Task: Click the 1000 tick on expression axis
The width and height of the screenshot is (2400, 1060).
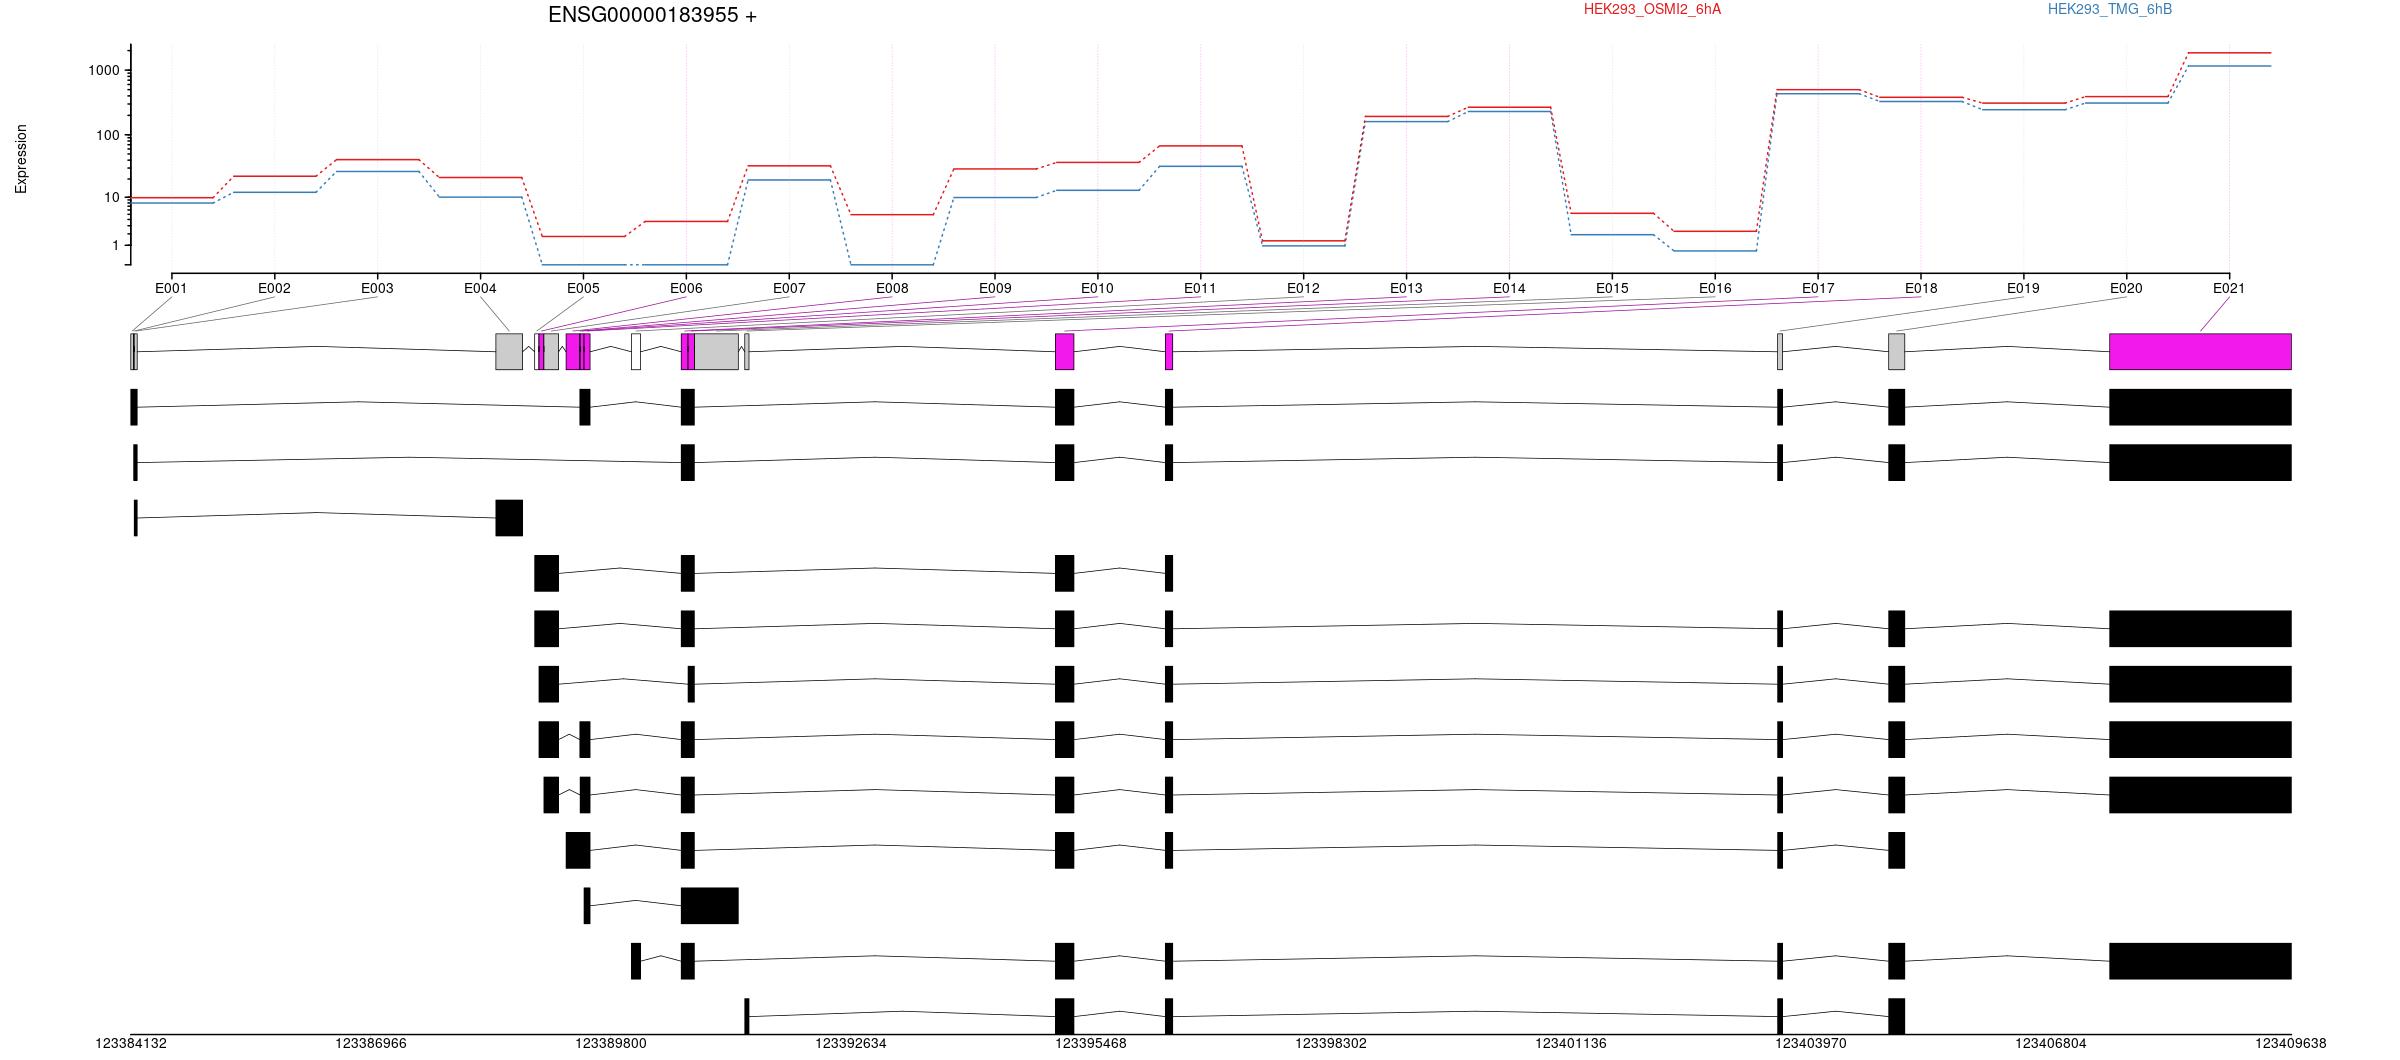Action: [x=103, y=70]
